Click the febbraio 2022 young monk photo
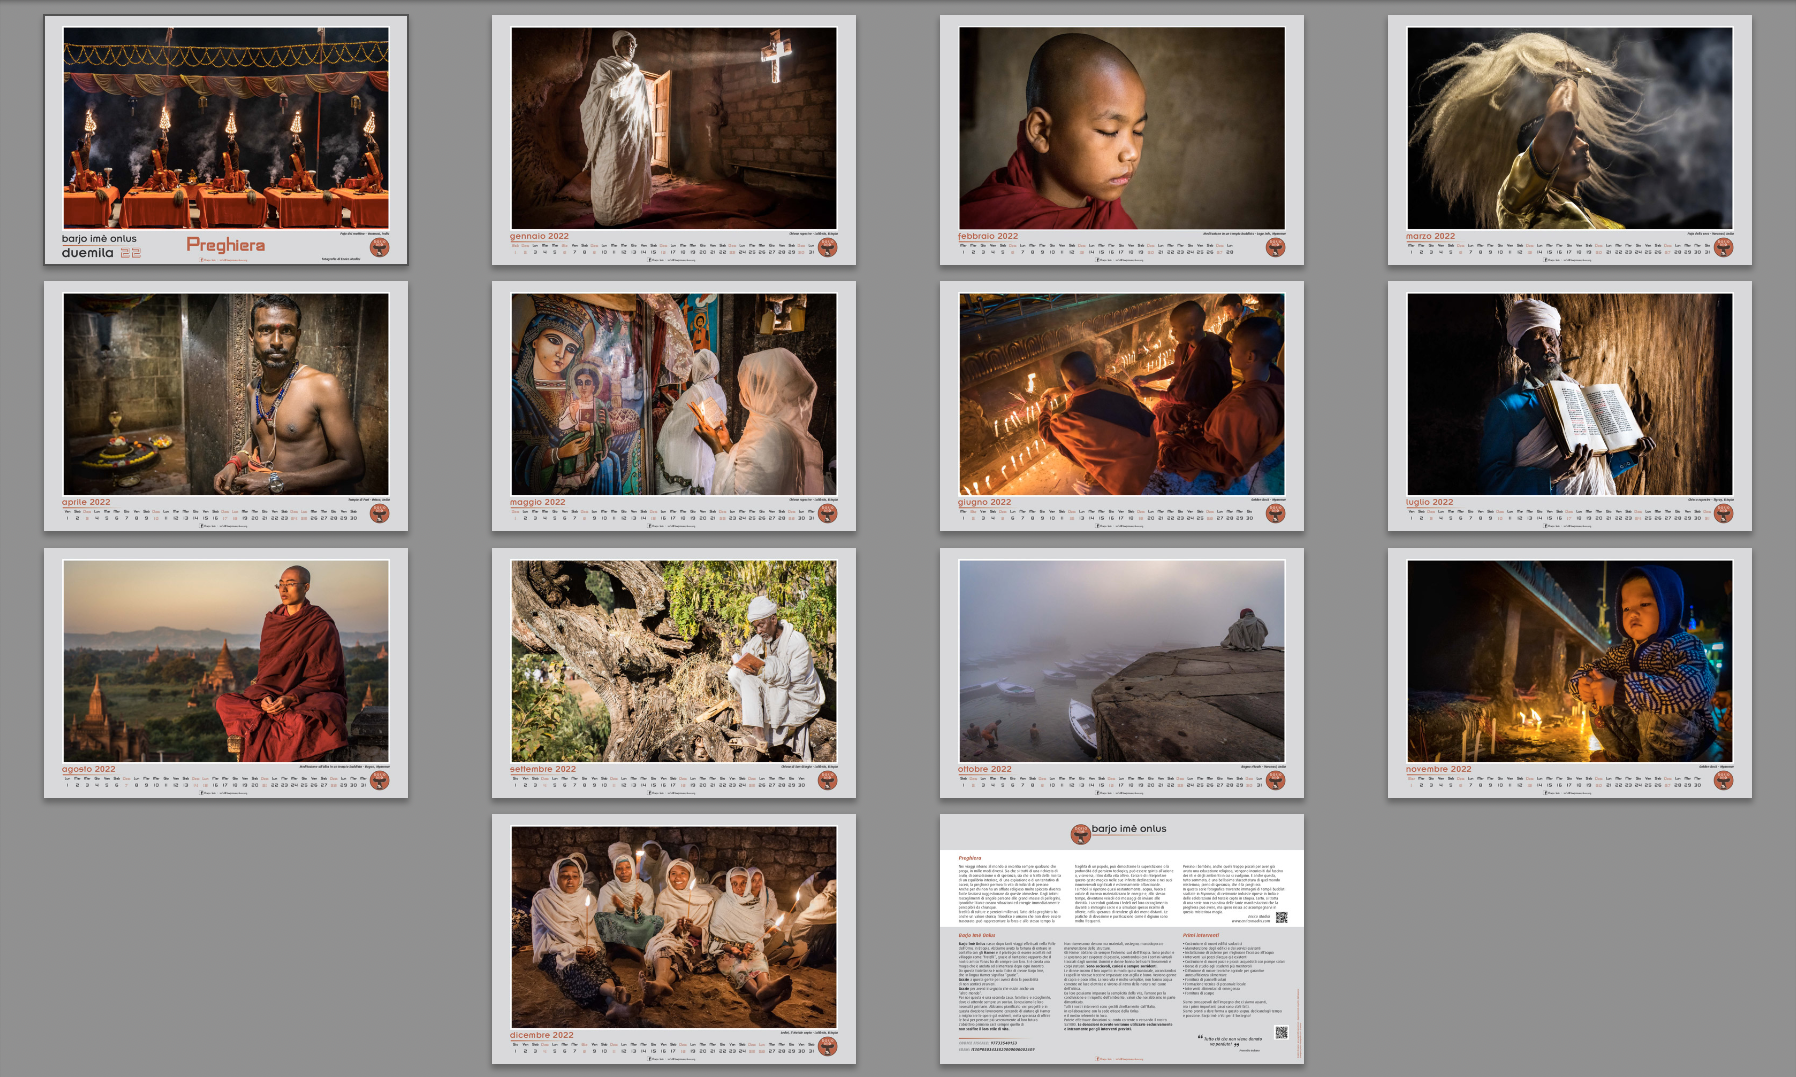The width and height of the screenshot is (1796, 1077). pos(1121,129)
